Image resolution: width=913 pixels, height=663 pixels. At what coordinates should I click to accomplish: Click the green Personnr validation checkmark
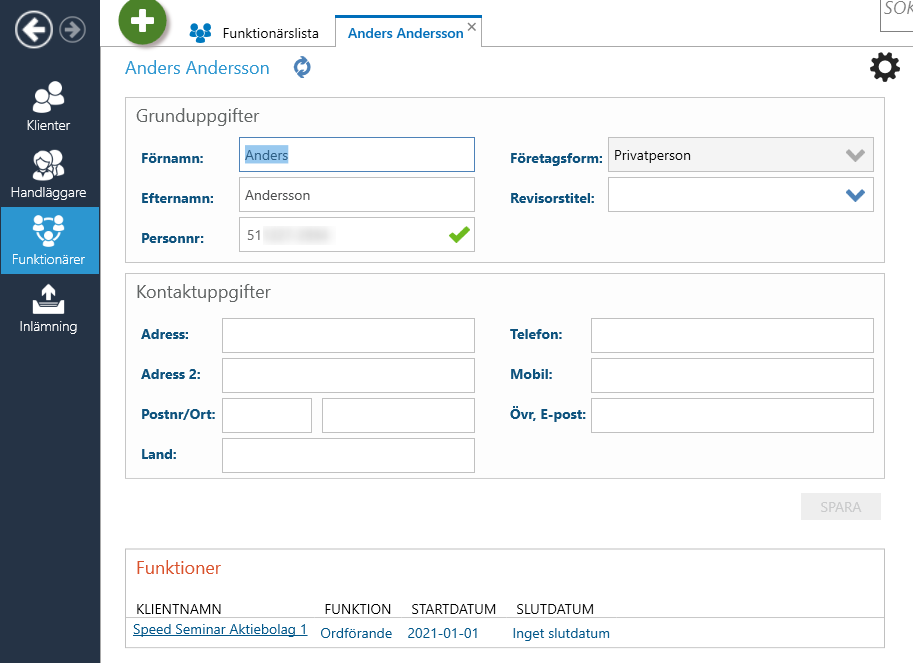tap(459, 235)
